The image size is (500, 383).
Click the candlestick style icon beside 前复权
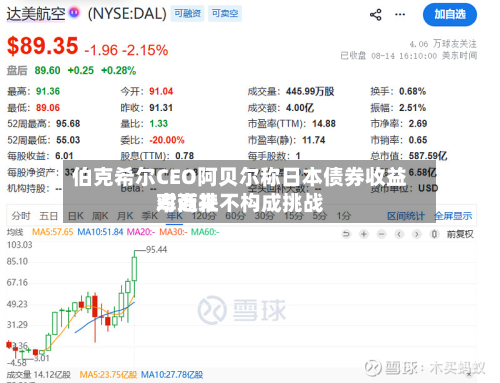tap(434, 234)
